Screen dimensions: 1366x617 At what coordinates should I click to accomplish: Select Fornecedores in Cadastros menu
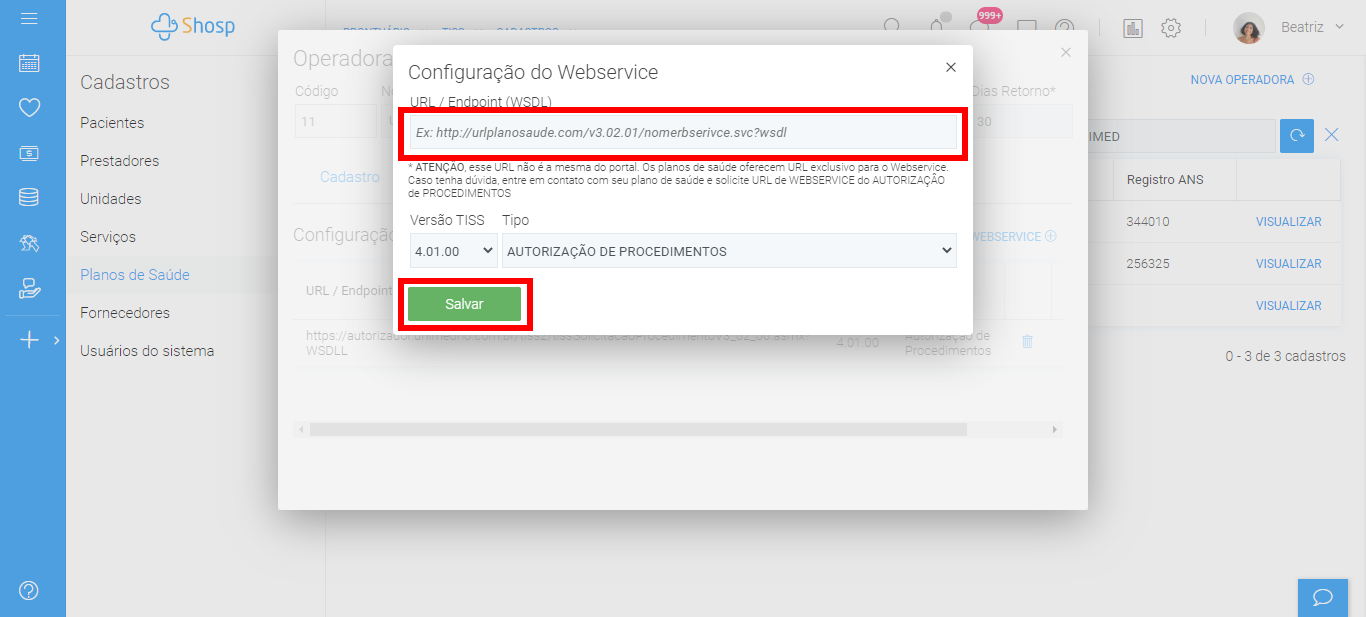coord(125,313)
